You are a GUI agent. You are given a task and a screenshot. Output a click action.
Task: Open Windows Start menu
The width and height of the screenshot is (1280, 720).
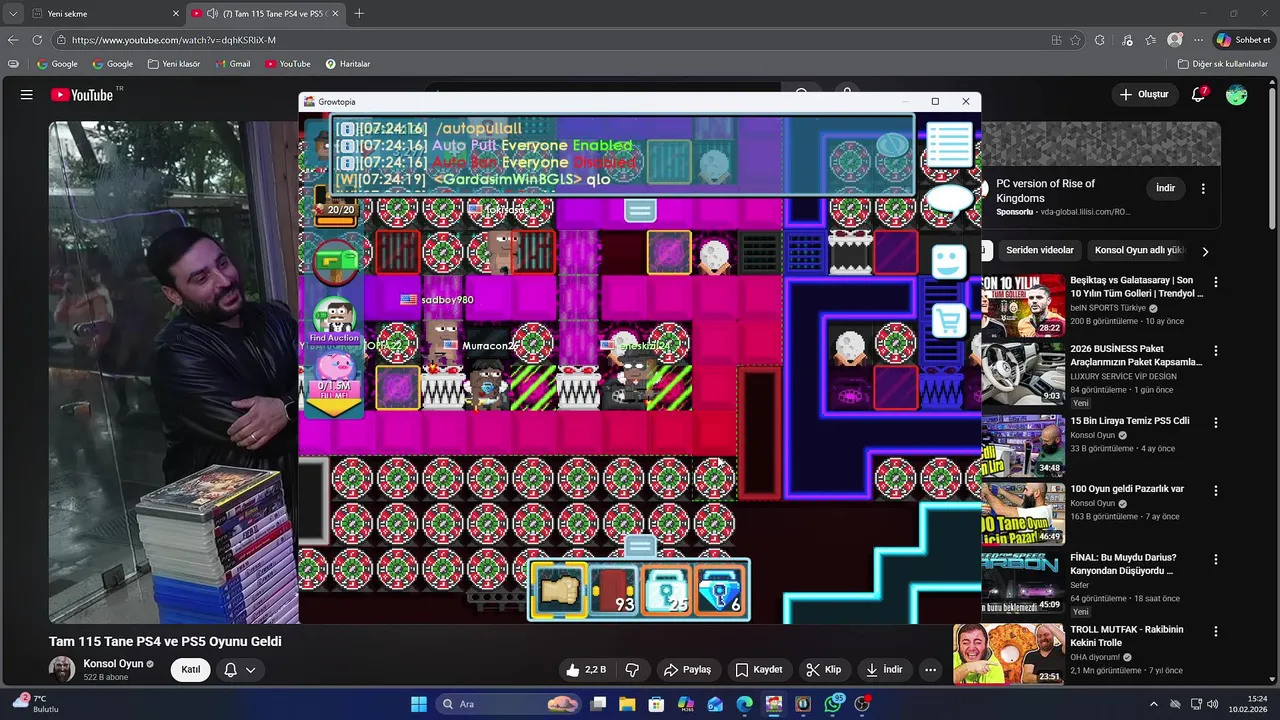[x=418, y=704]
